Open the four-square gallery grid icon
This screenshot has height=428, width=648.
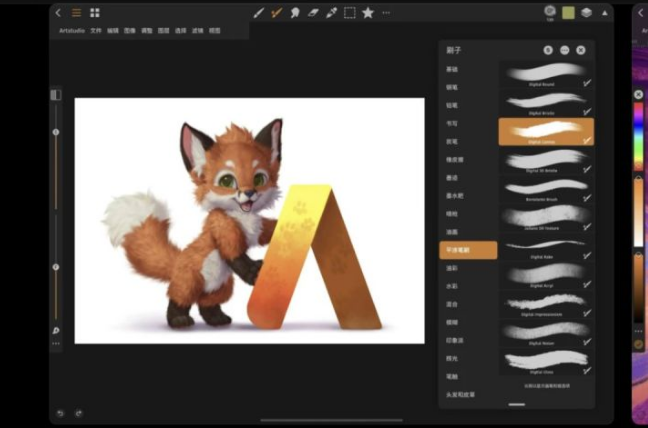tap(95, 13)
